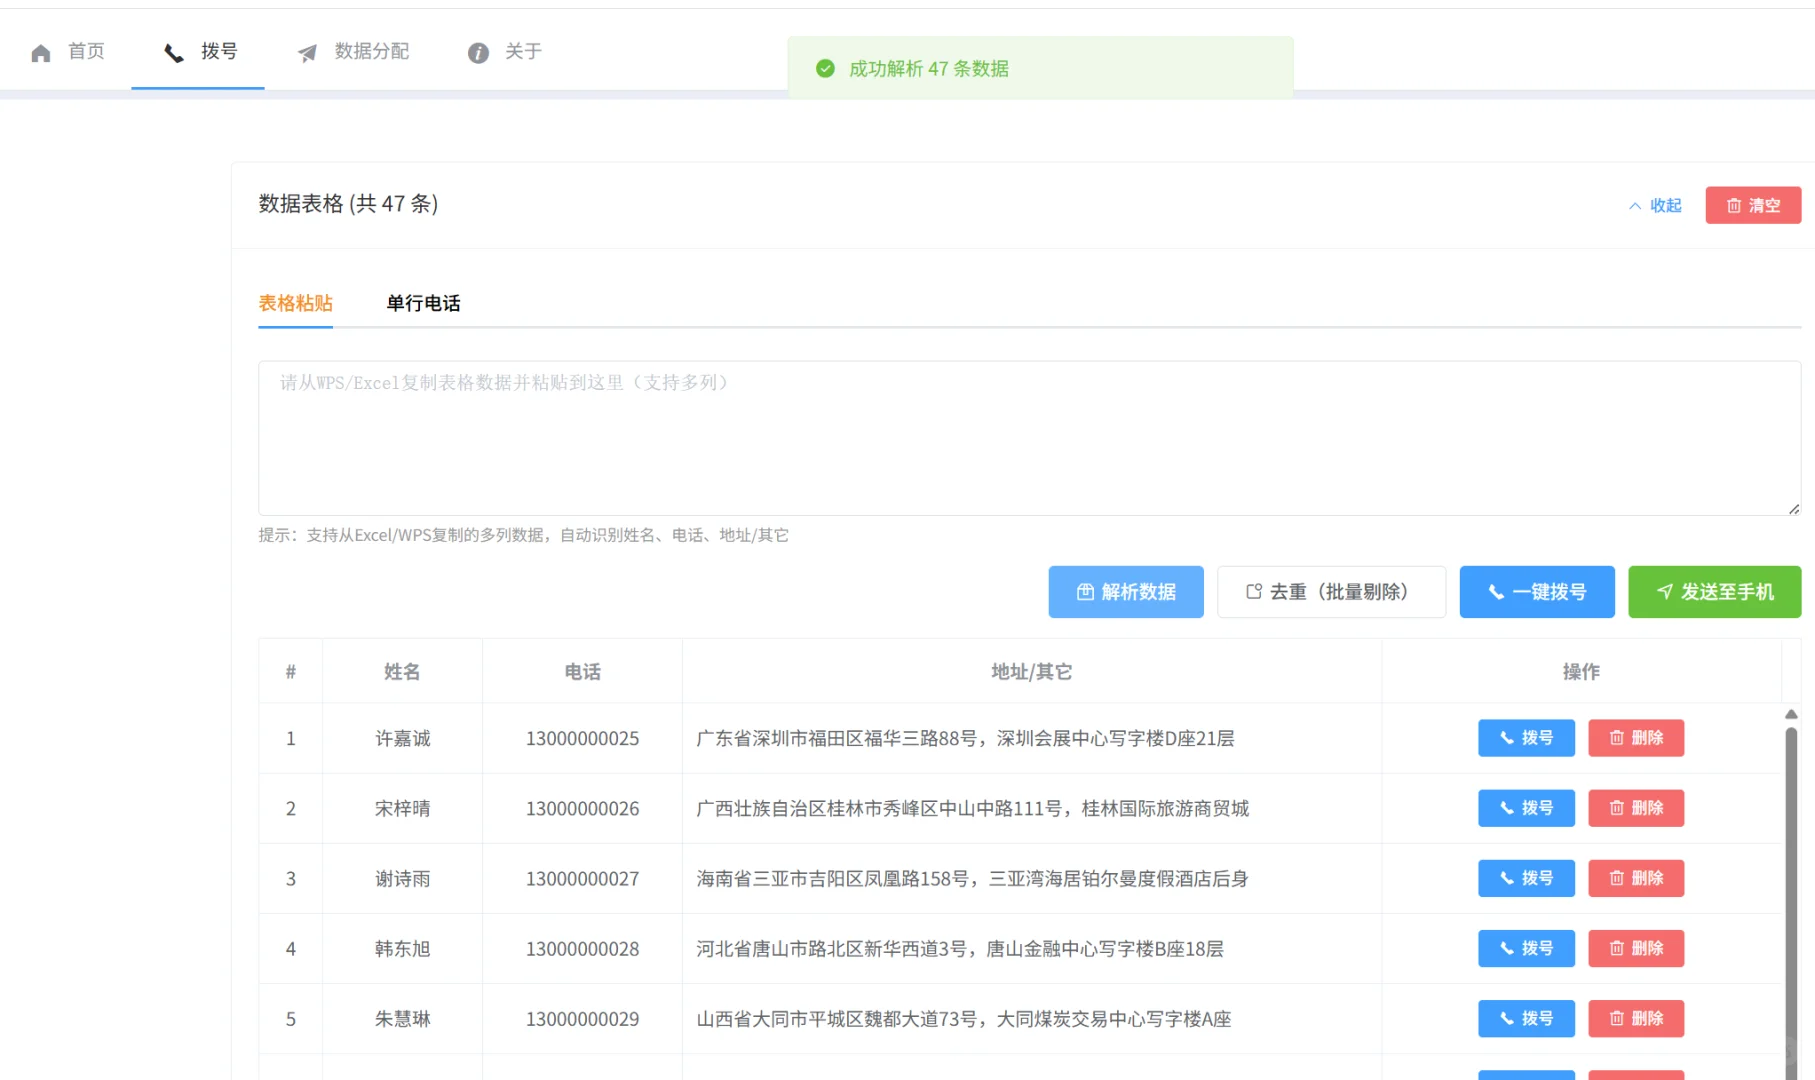1815x1080 pixels.
Task: Delete the 宋梓晴 record
Action: 1636,808
